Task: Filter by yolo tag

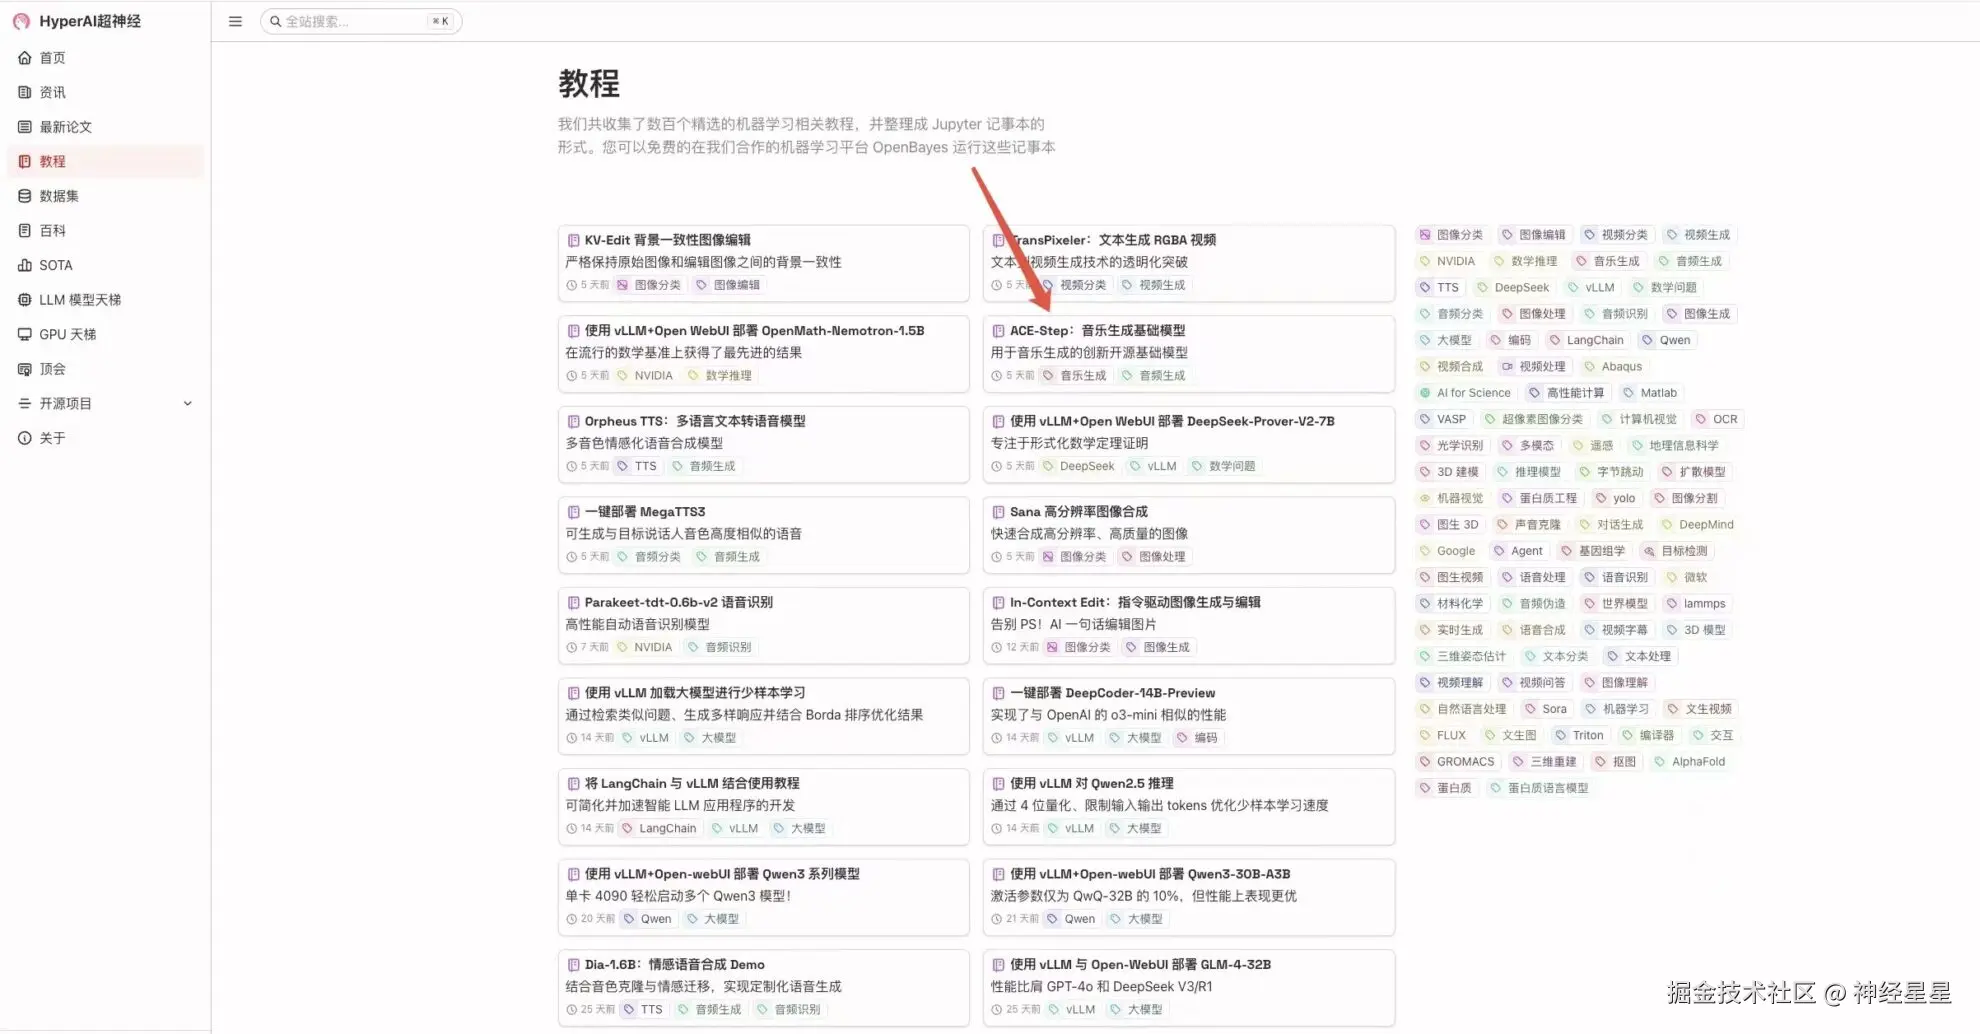Action: (1615, 498)
